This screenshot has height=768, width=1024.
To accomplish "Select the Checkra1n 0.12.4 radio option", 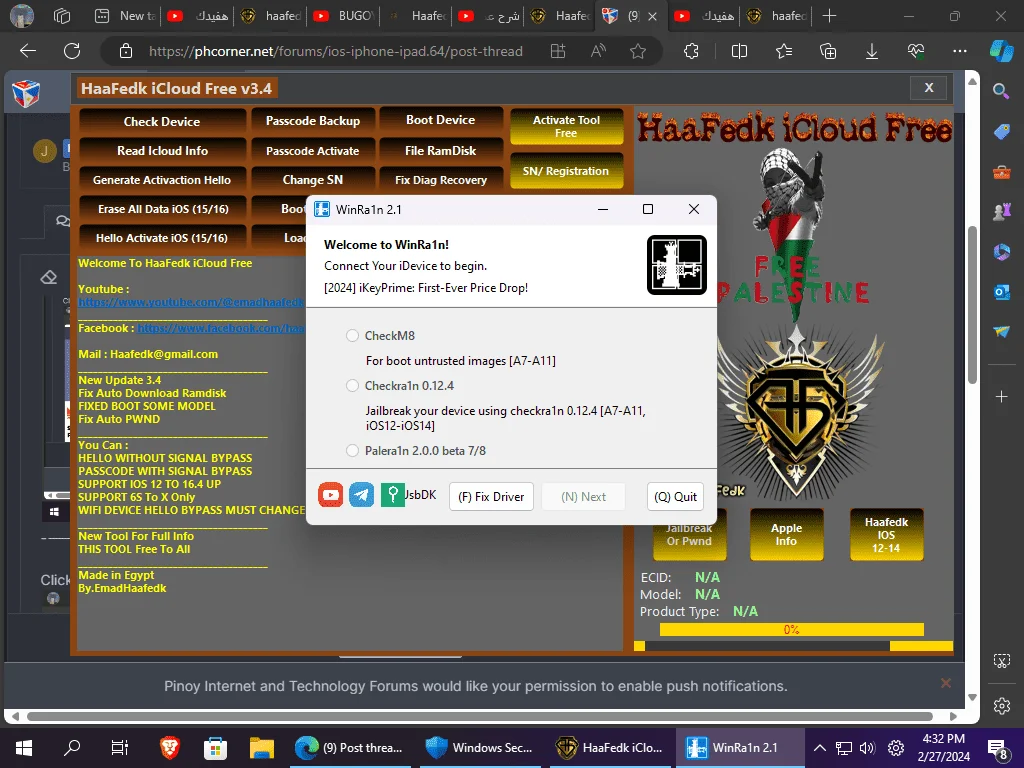I will pos(353,386).
